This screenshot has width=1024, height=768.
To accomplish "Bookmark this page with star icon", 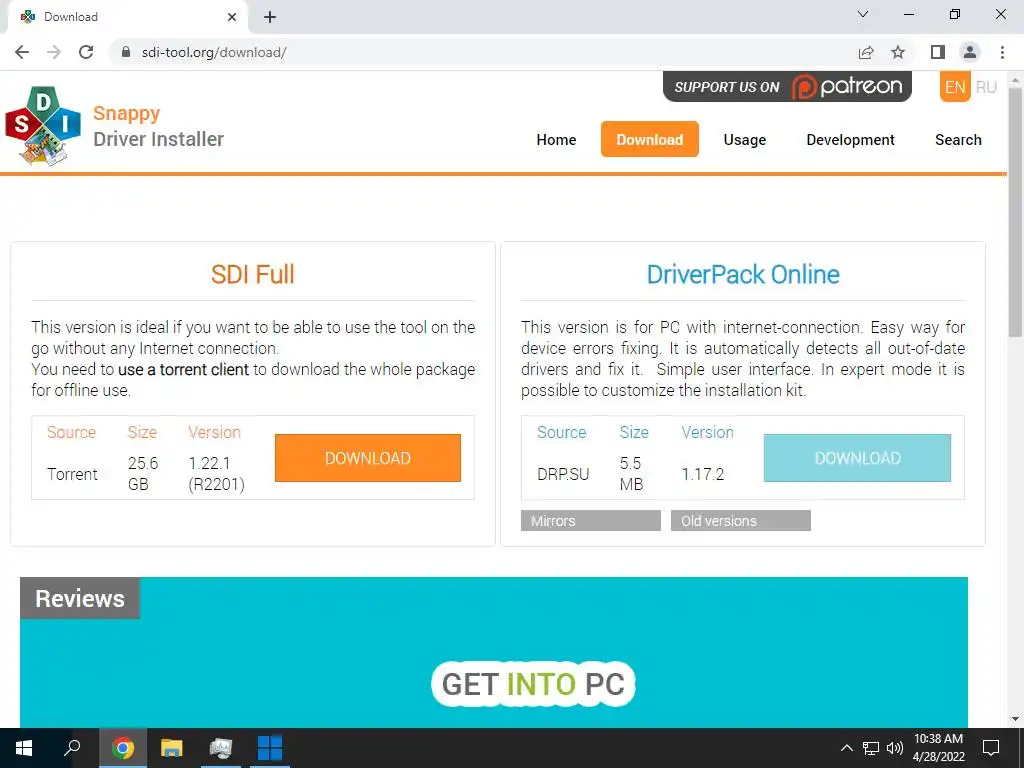I will pyautogui.click(x=898, y=52).
